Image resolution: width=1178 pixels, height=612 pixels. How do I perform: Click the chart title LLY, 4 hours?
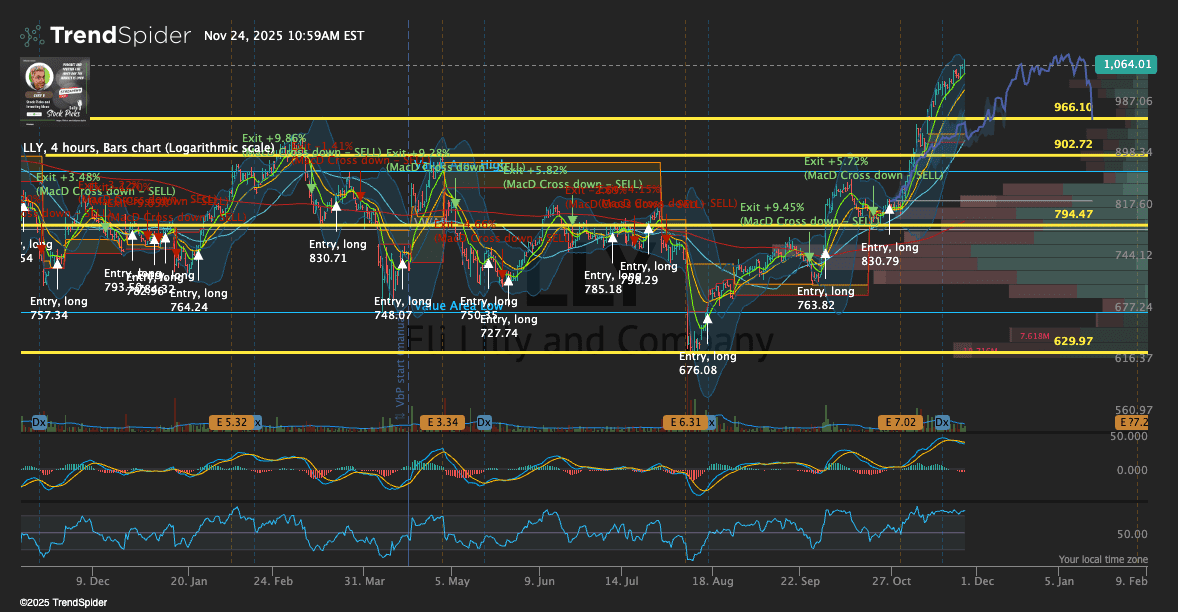click(x=148, y=148)
